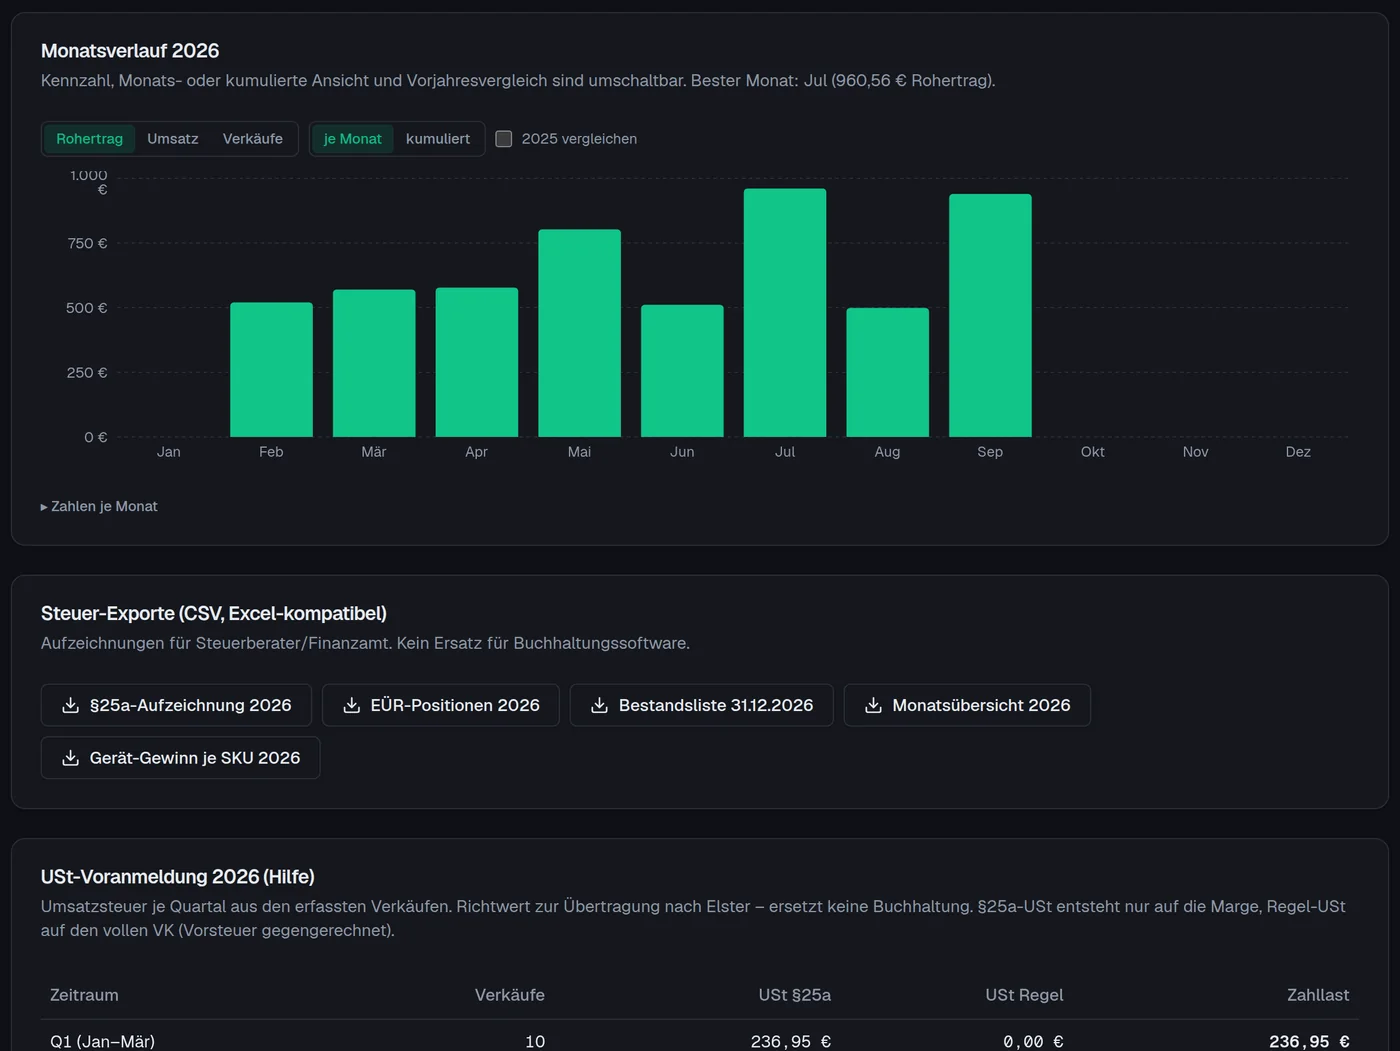Viewport: 1400px width, 1051px height.
Task: Click the Jul bar in the chart
Action: [x=785, y=313]
